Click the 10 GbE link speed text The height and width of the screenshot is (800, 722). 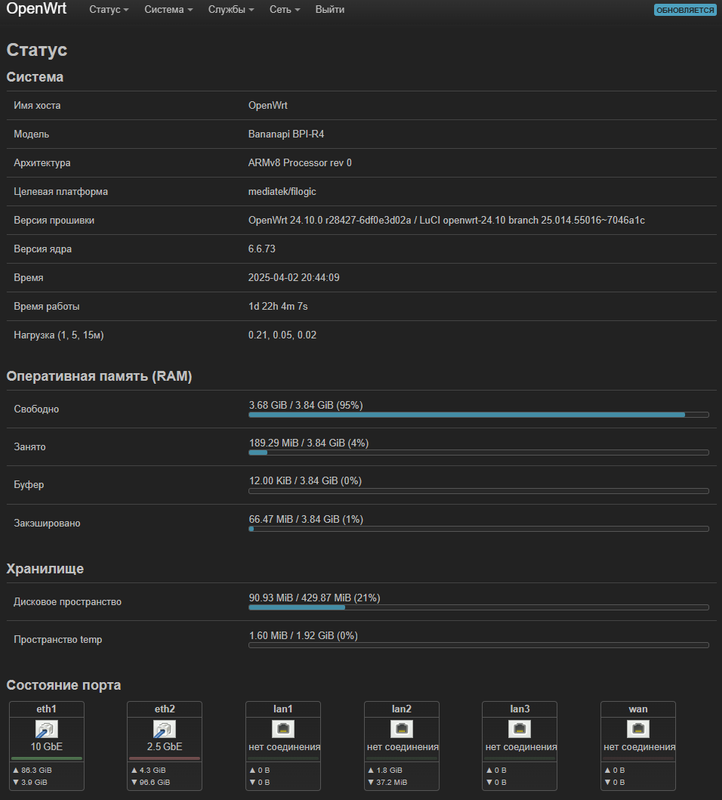click(x=46, y=747)
